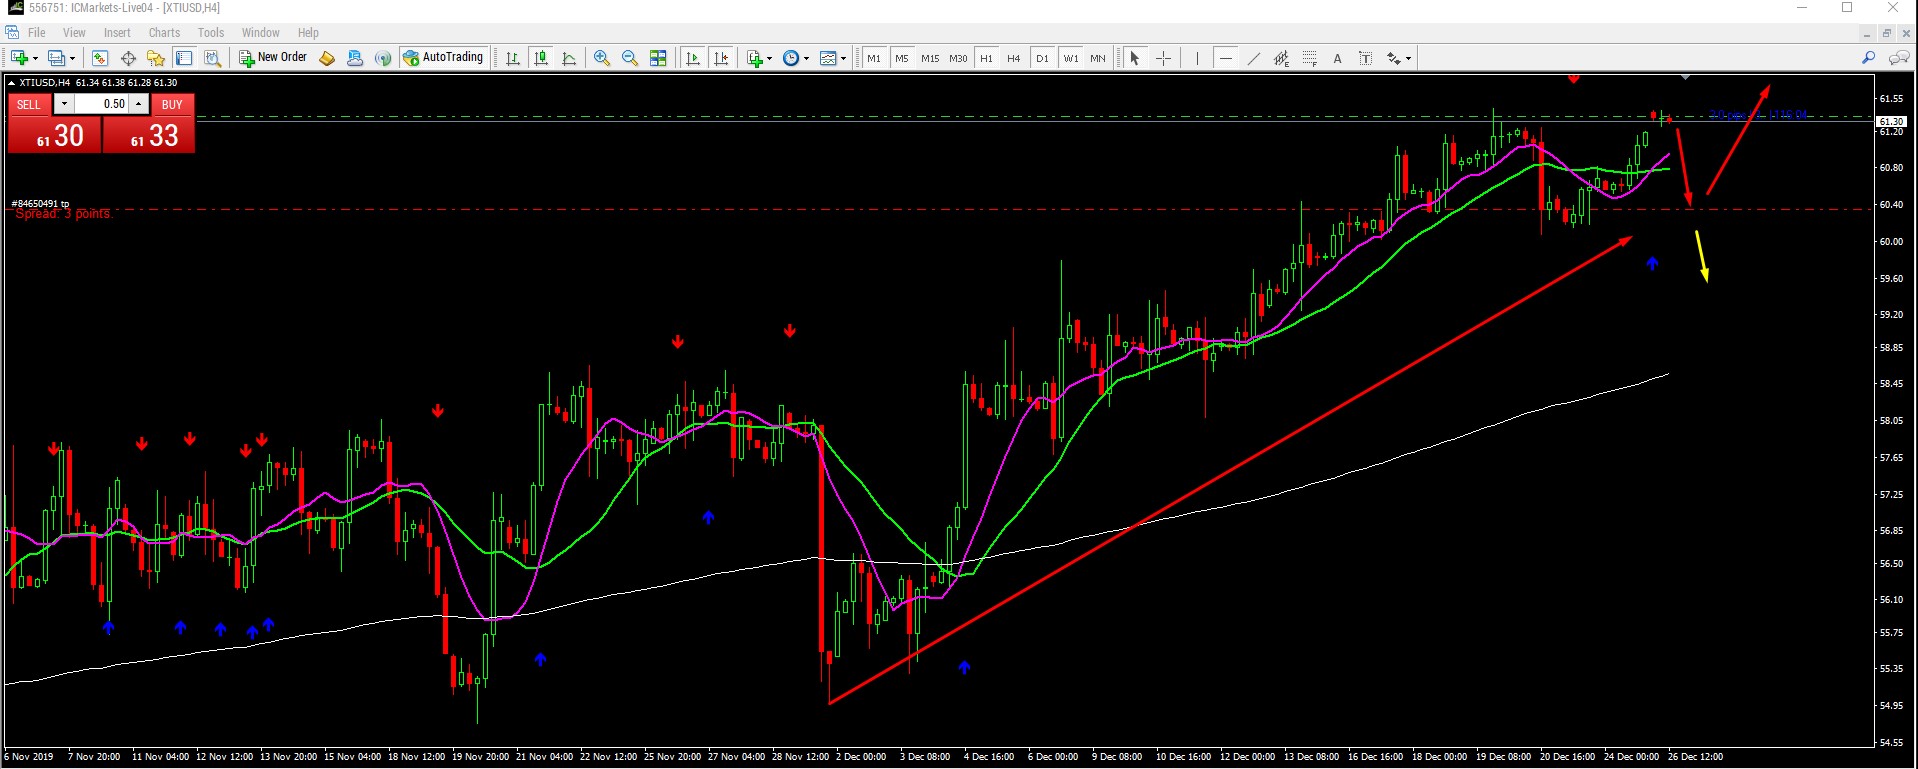Open the Help menu
1918x769 pixels.
click(x=308, y=33)
